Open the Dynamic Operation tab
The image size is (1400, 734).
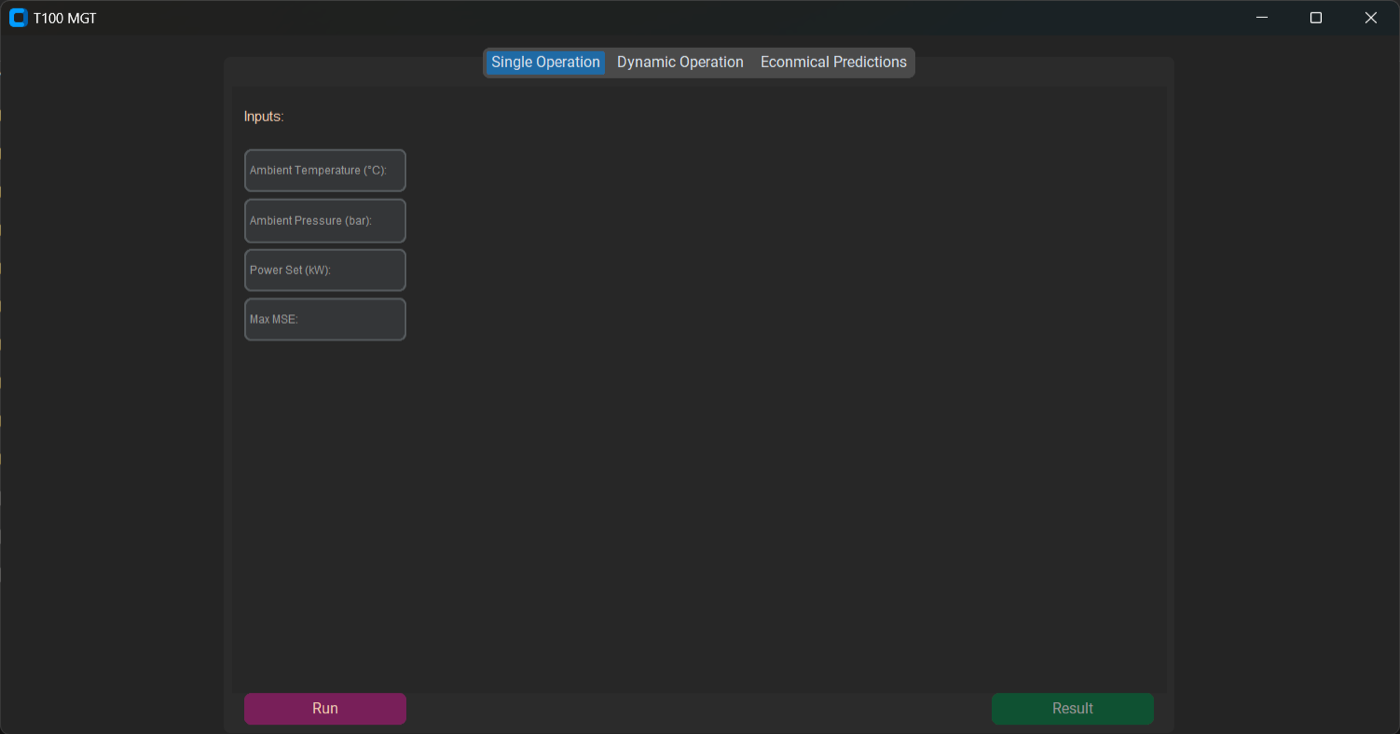680,62
